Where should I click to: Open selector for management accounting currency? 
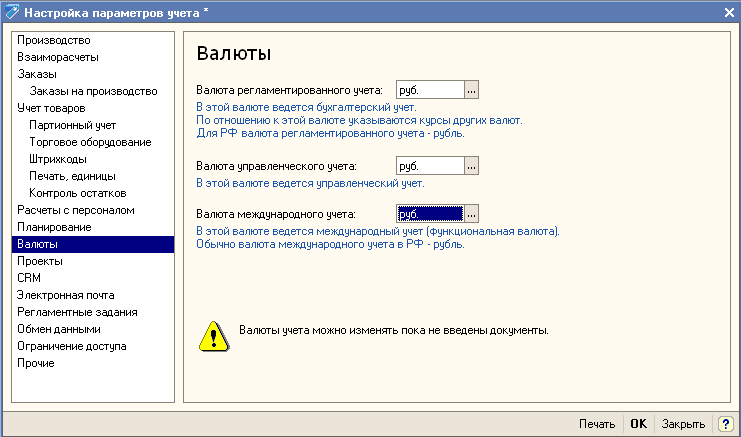click(x=471, y=166)
